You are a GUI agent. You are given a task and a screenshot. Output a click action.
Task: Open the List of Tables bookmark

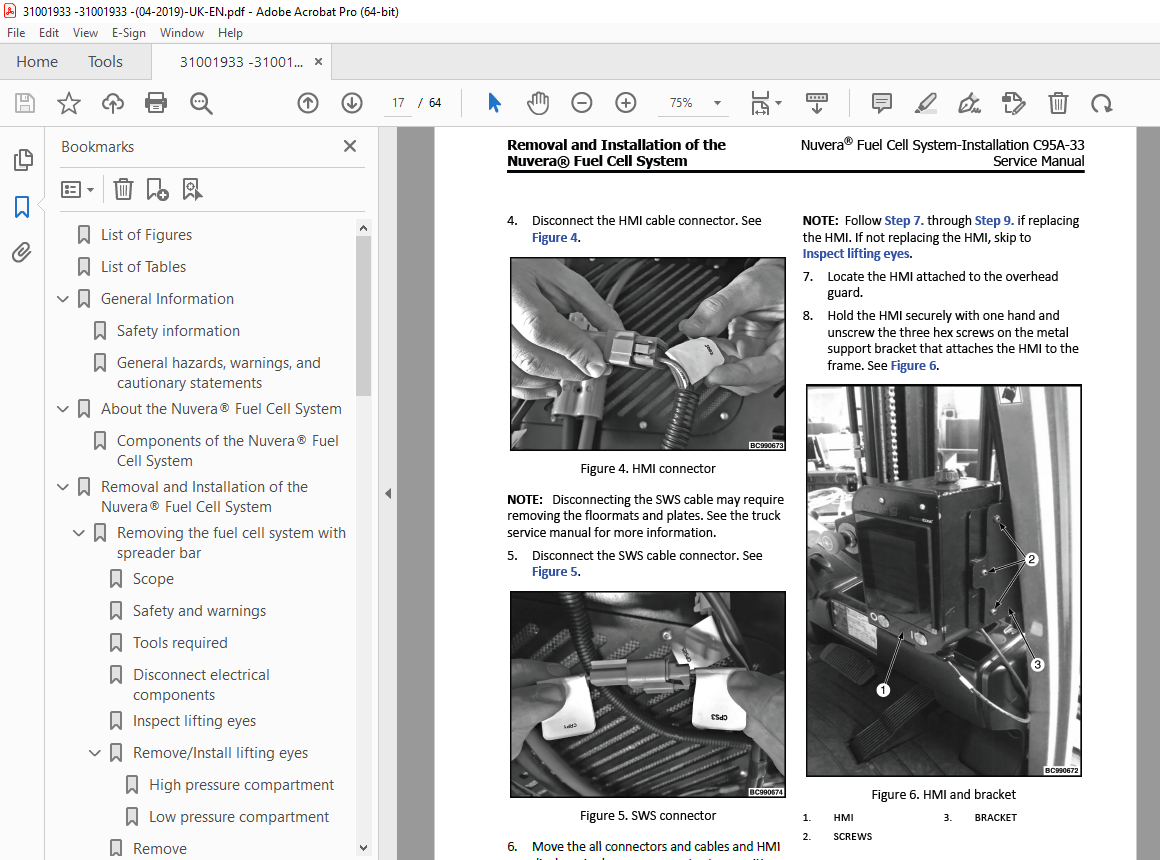coord(144,266)
